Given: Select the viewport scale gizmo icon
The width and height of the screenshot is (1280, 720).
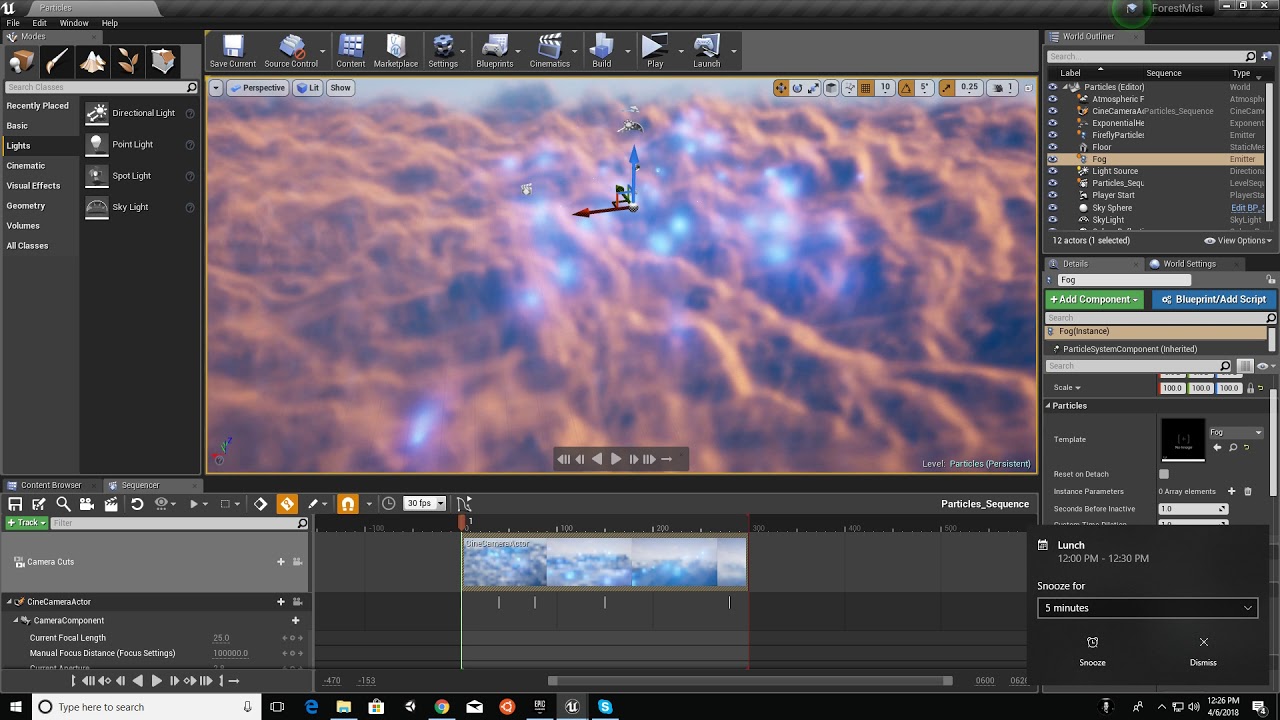Looking at the screenshot, I should coord(814,88).
